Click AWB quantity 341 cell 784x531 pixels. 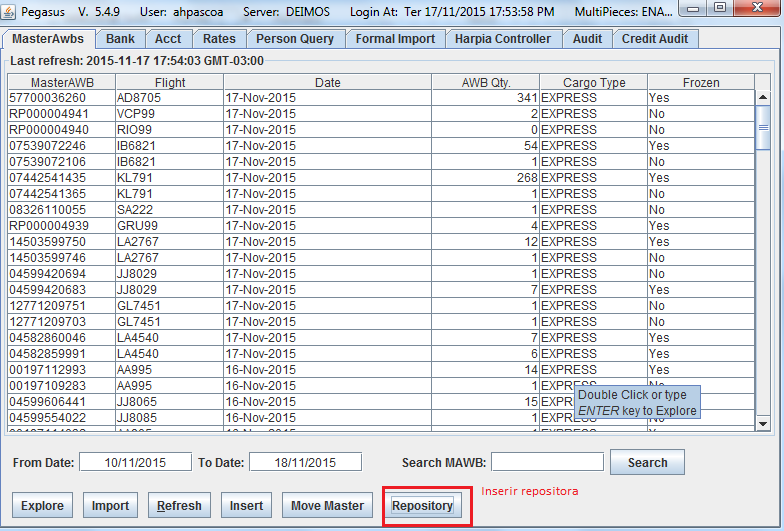(x=486, y=98)
